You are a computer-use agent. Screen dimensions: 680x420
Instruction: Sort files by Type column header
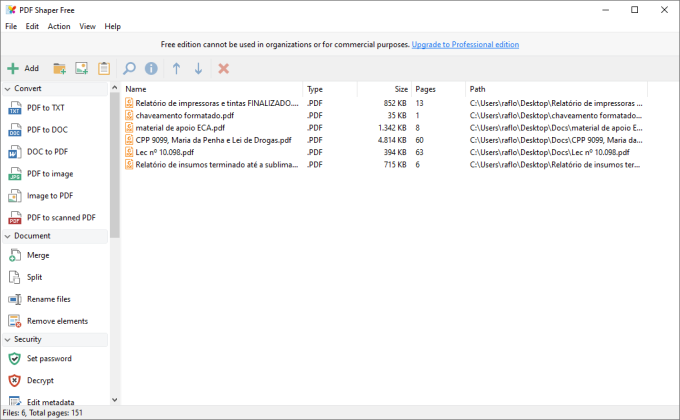tap(330, 89)
